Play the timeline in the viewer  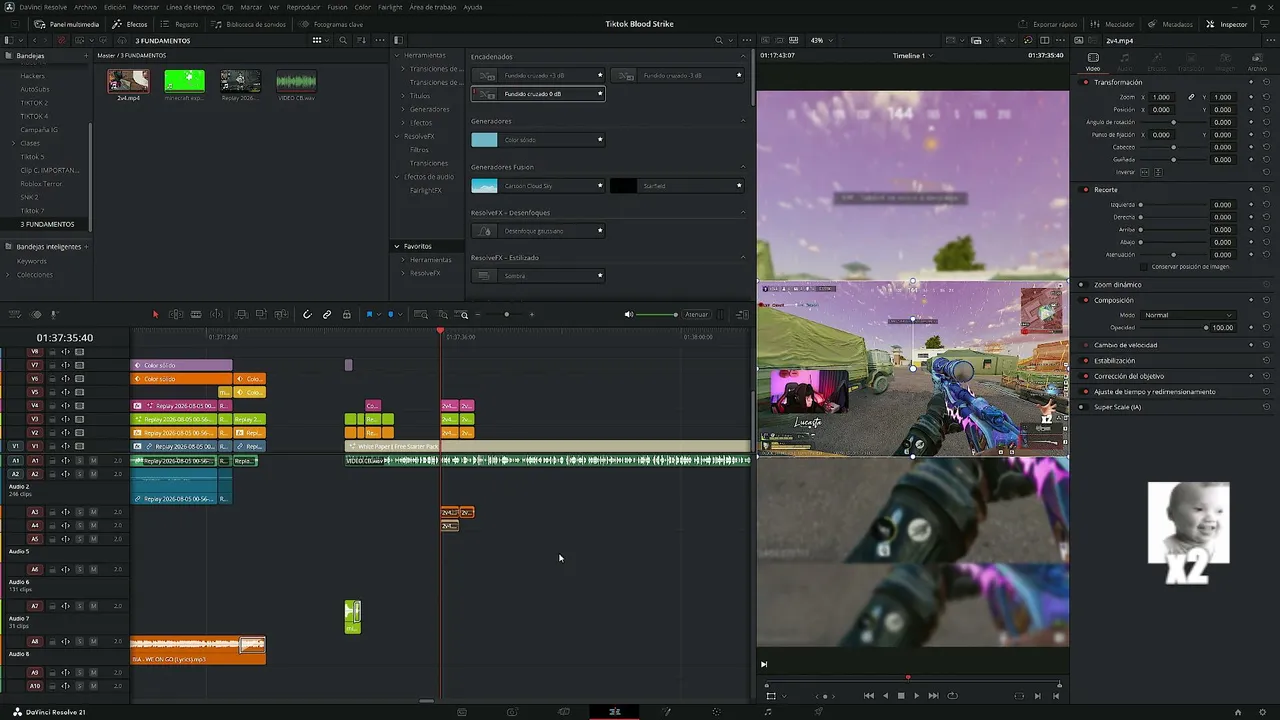[916, 696]
